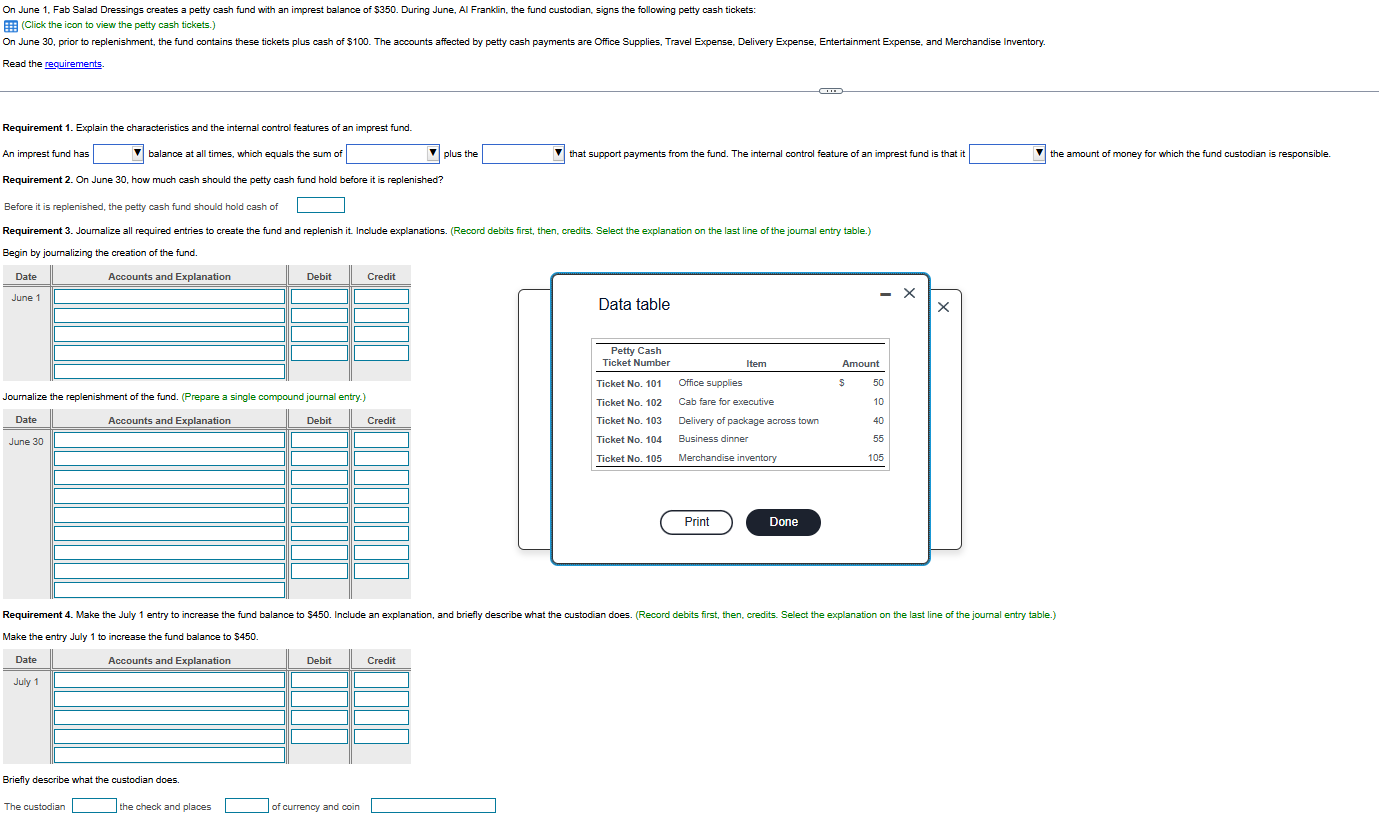Click the first June 1 Accounts and Explanation field

[169, 296]
